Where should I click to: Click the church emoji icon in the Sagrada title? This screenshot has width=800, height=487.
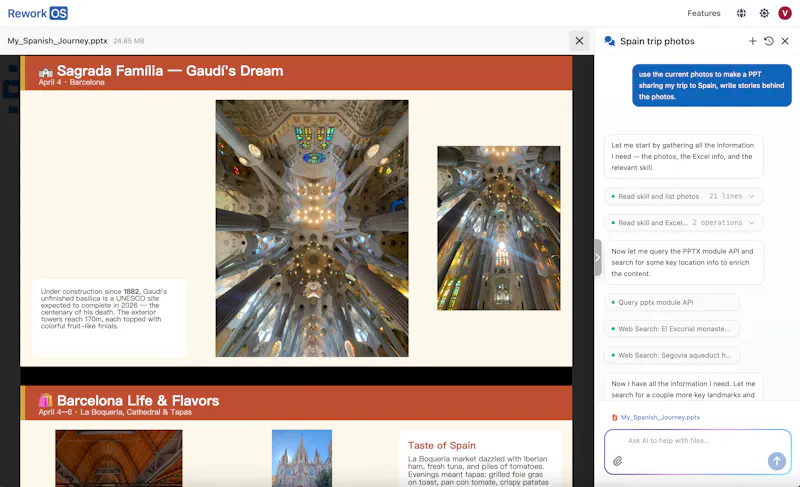pyautogui.click(x=46, y=72)
